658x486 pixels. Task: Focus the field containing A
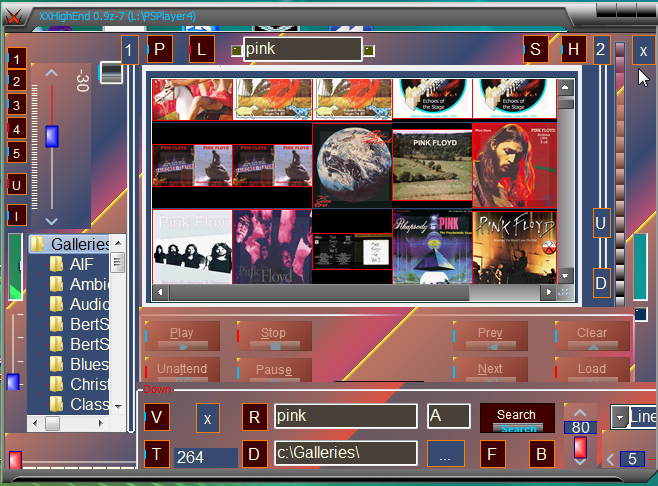pos(449,416)
